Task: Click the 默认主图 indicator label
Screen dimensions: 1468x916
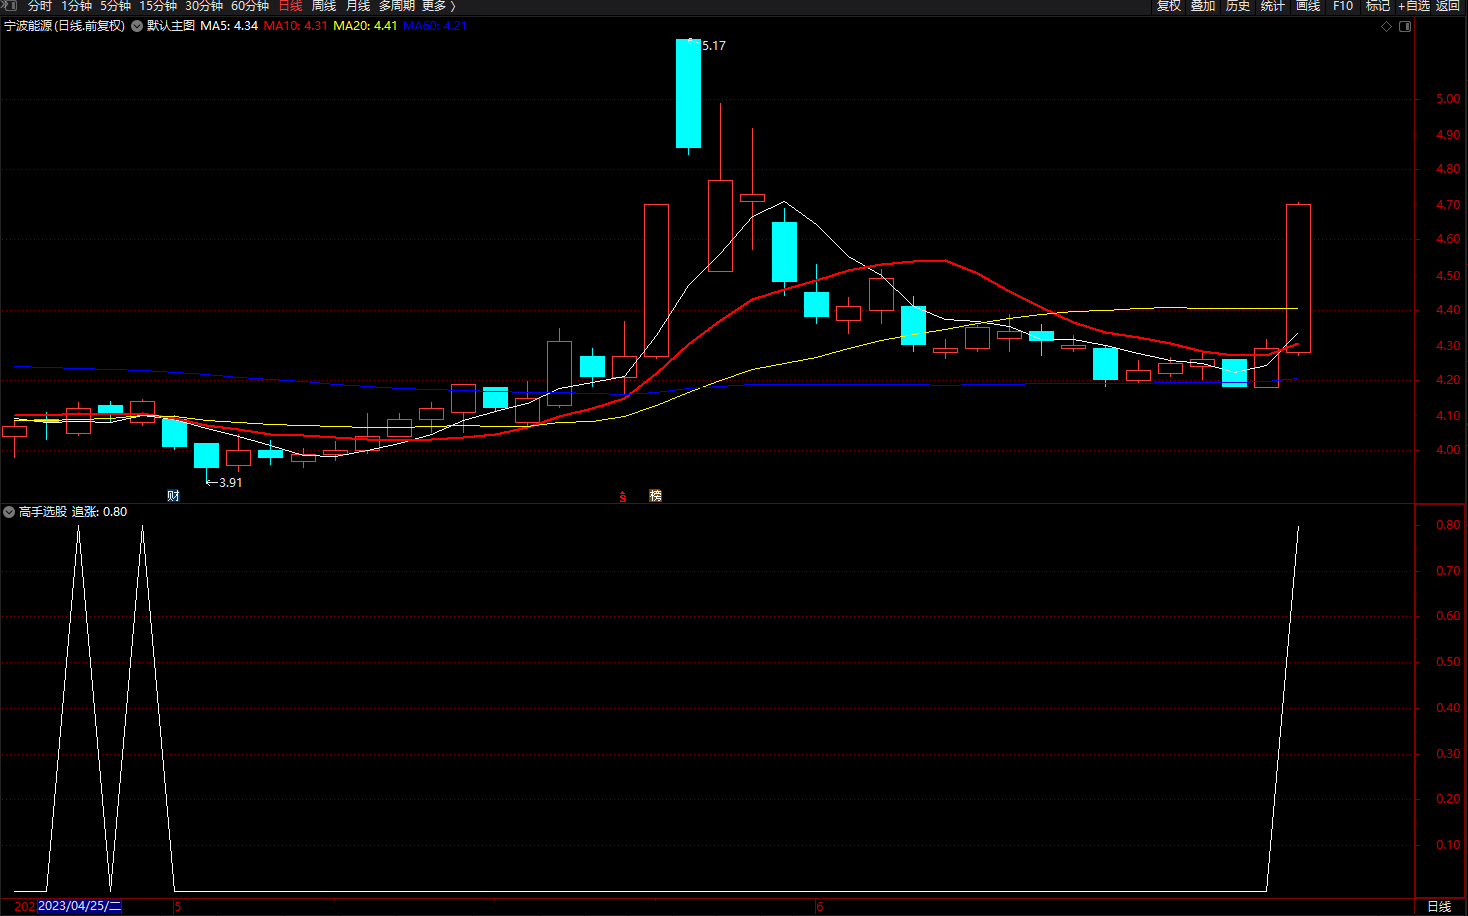Action: coord(171,26)
